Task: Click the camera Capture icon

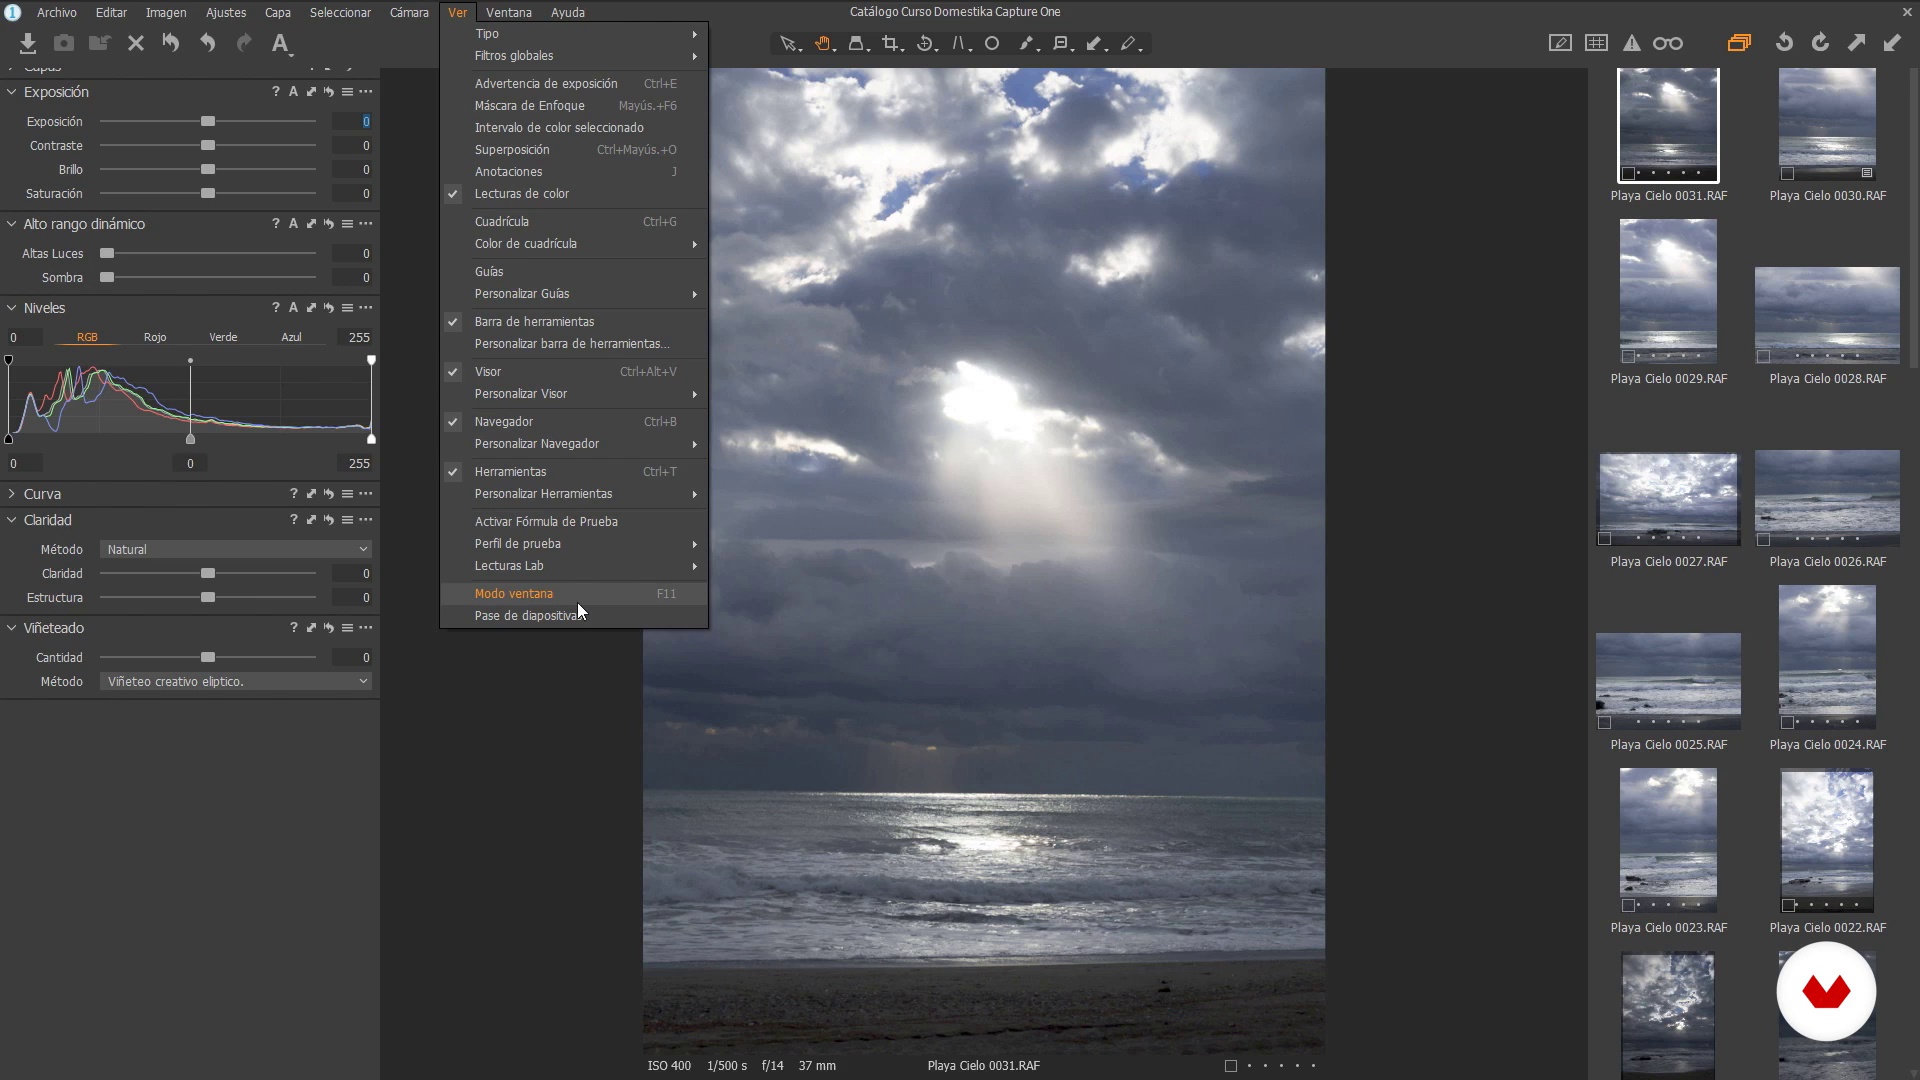Action: pyautogui.click(x=63, y=43)
